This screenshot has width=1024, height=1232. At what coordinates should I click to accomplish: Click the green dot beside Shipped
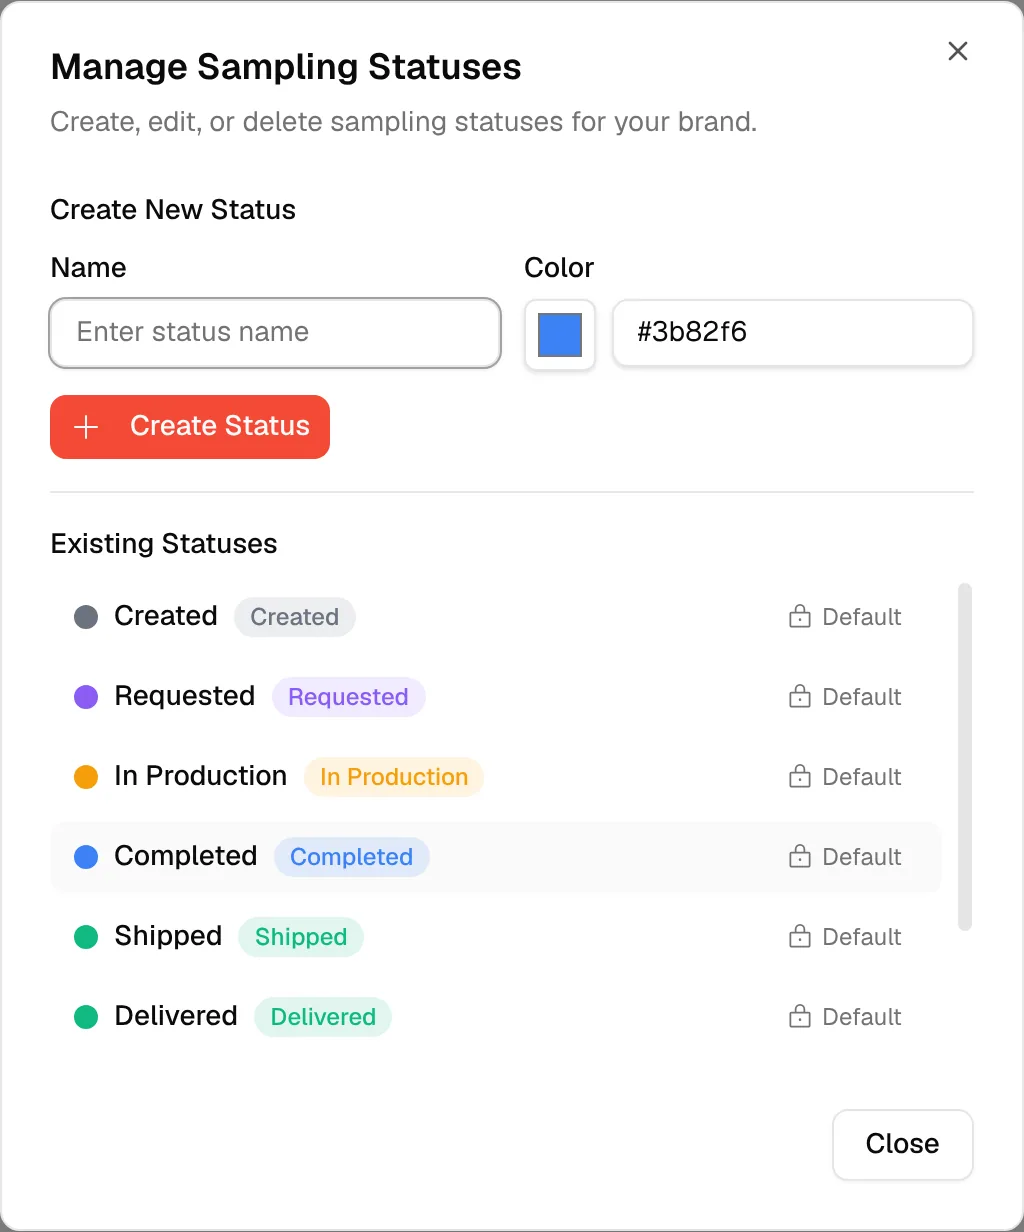[x=86, y=937]
